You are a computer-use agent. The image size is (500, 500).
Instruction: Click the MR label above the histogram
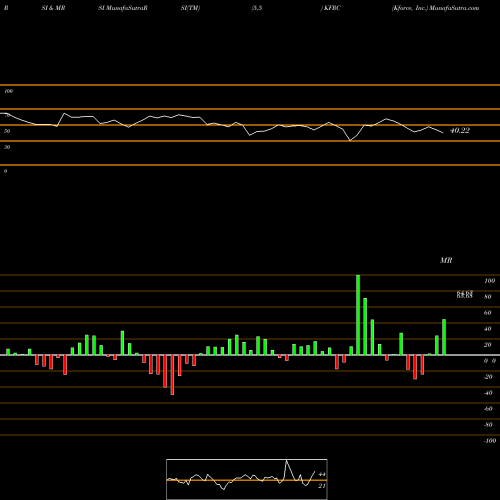pyautogui.click(x=446, y=260)
